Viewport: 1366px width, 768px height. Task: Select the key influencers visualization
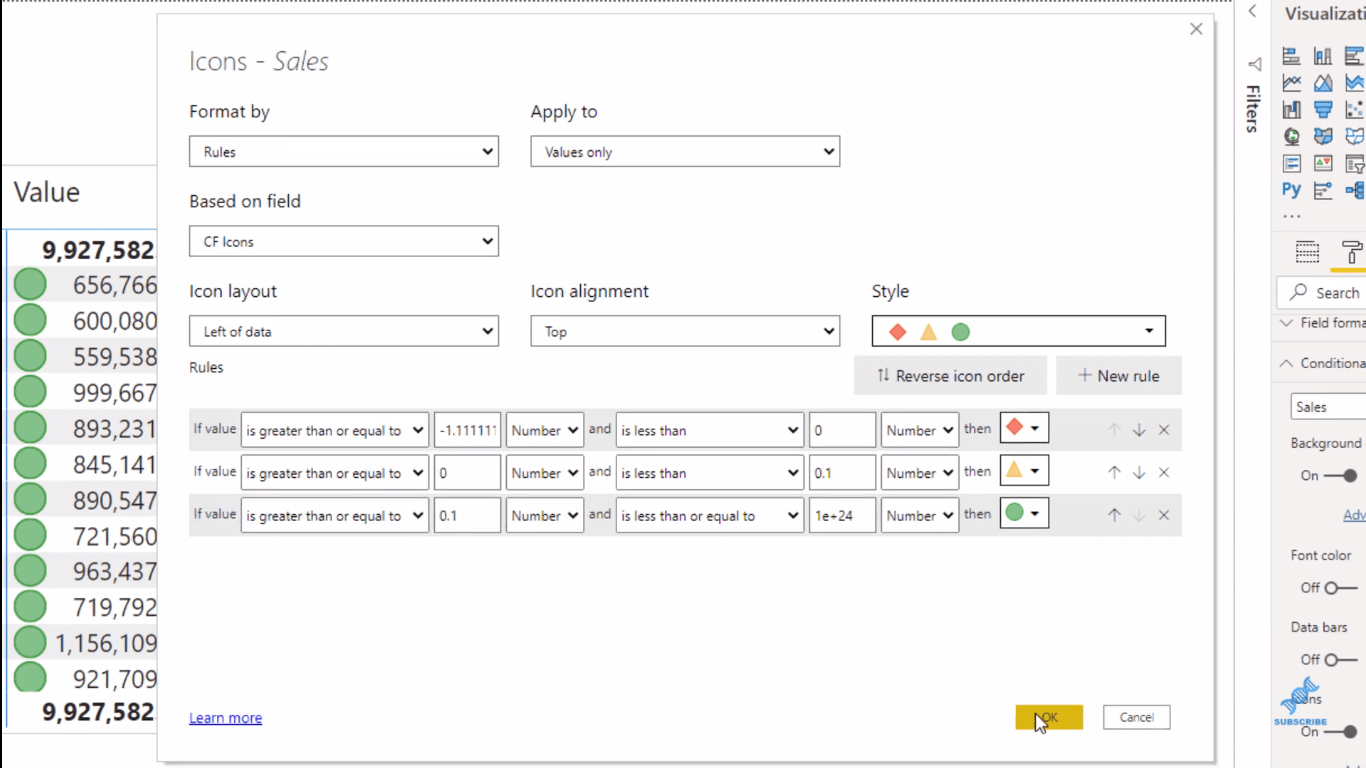[1323, 190]
